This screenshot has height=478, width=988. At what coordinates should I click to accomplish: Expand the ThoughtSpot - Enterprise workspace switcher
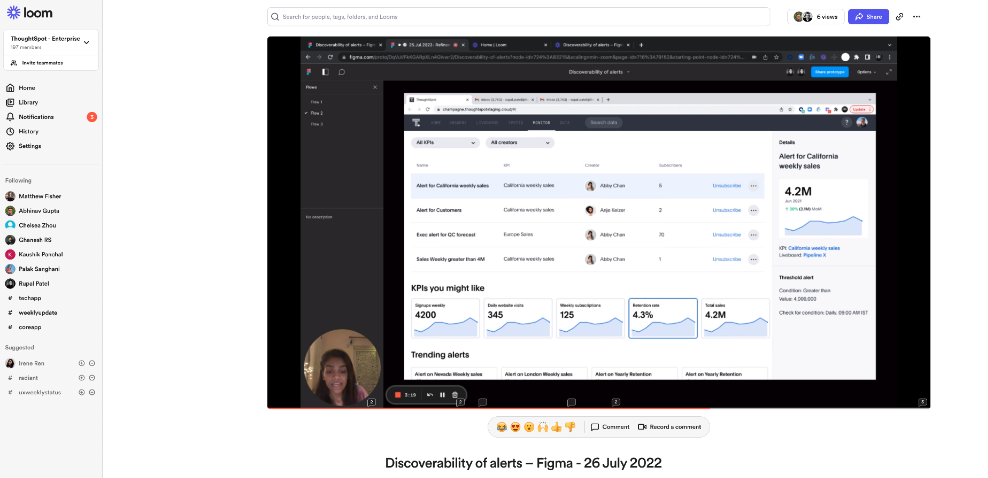(51, 42)
